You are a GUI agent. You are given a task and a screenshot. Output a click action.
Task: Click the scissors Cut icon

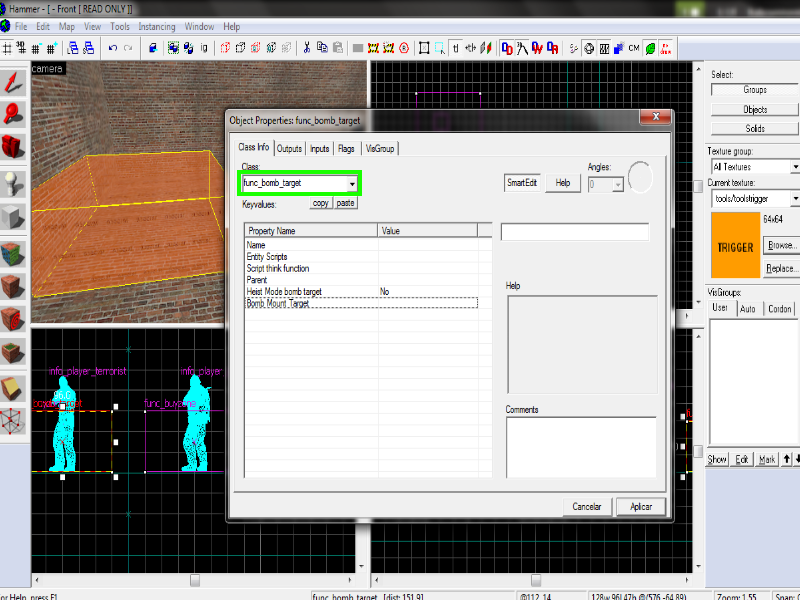(307, 48)
